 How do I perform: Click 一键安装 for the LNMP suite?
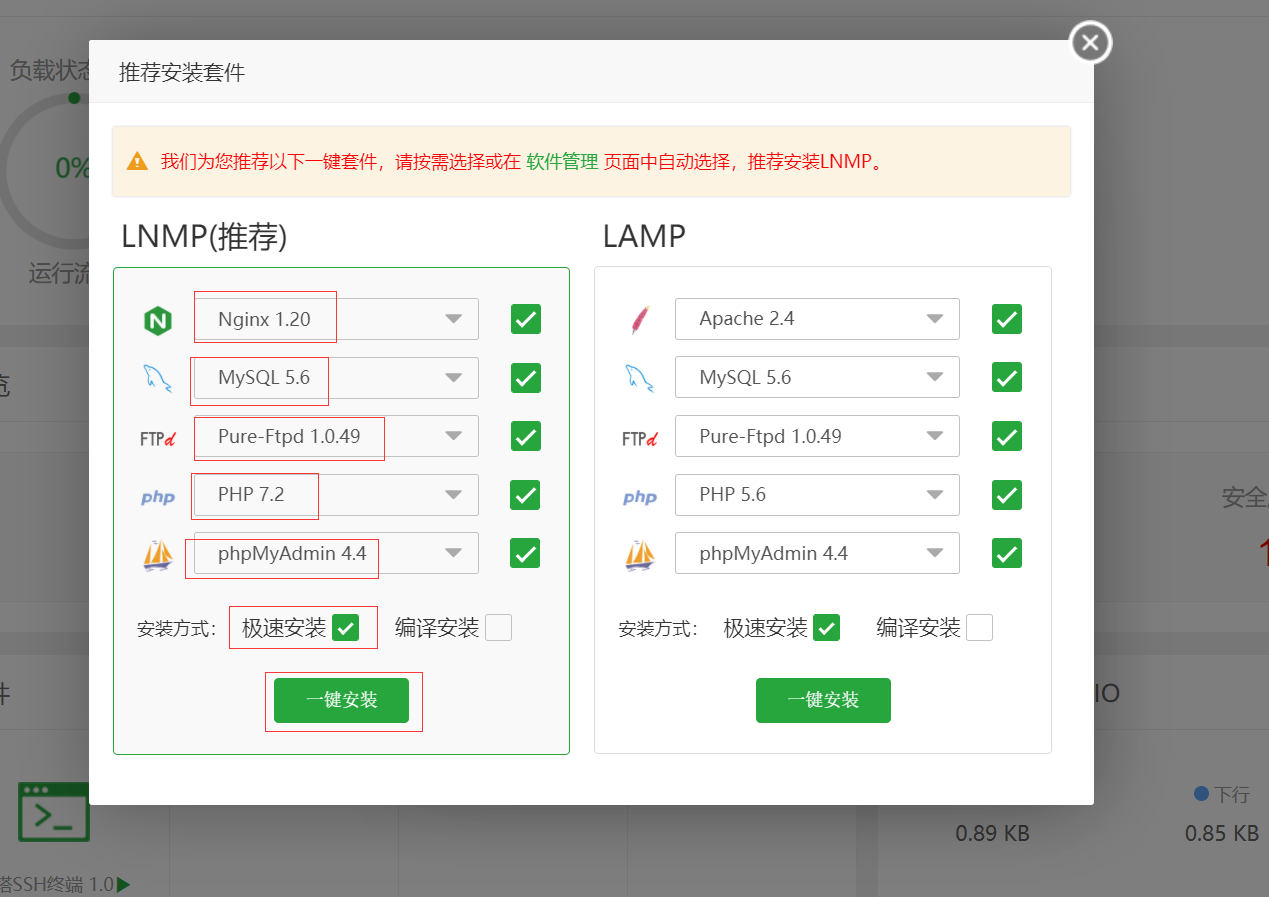(342, 700)
